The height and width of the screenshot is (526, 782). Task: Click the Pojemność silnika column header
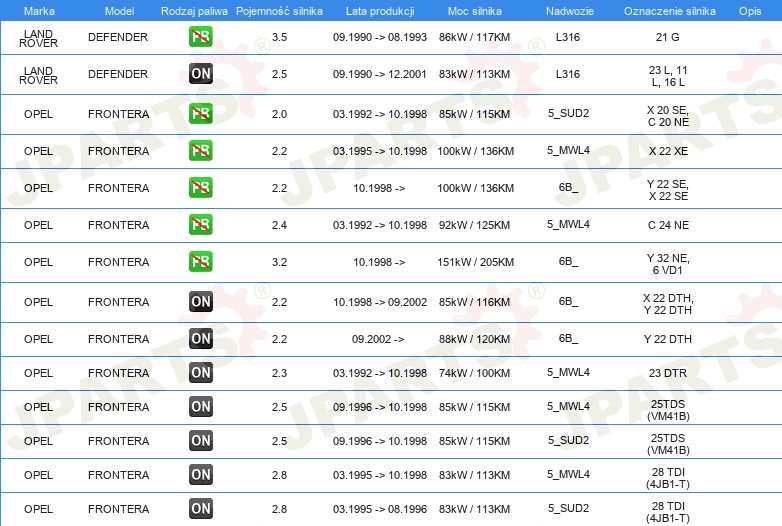(279, 11)
